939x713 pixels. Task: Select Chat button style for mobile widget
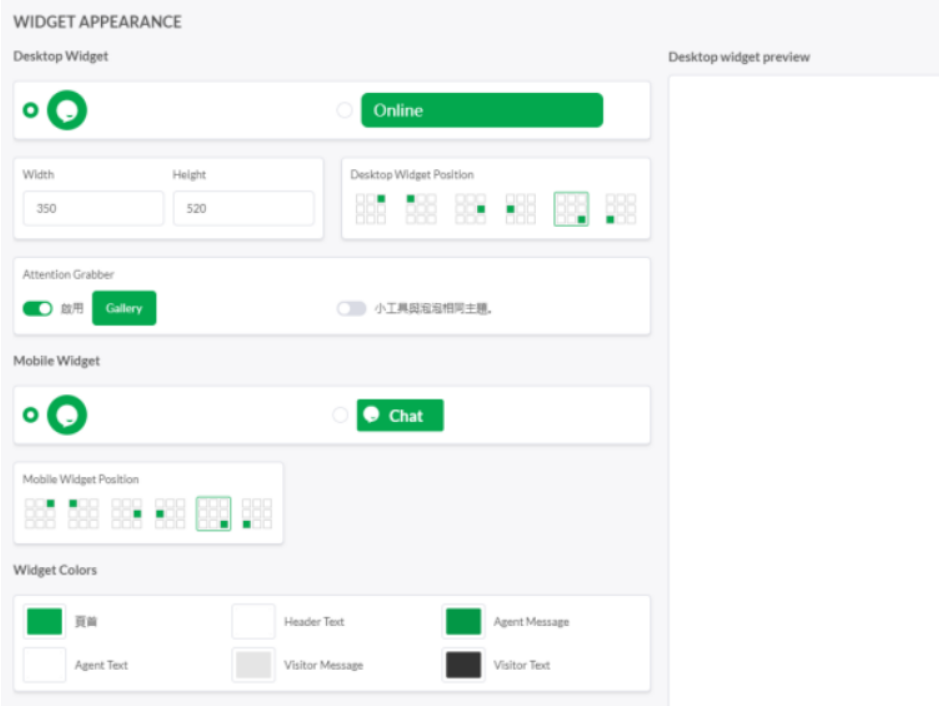click(340, 415)
